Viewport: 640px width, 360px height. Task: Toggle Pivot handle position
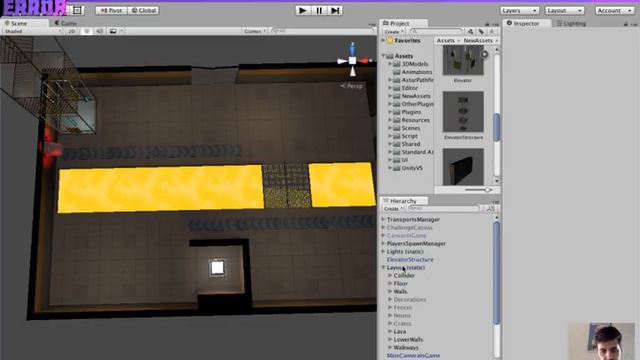(x=111, y=11)
